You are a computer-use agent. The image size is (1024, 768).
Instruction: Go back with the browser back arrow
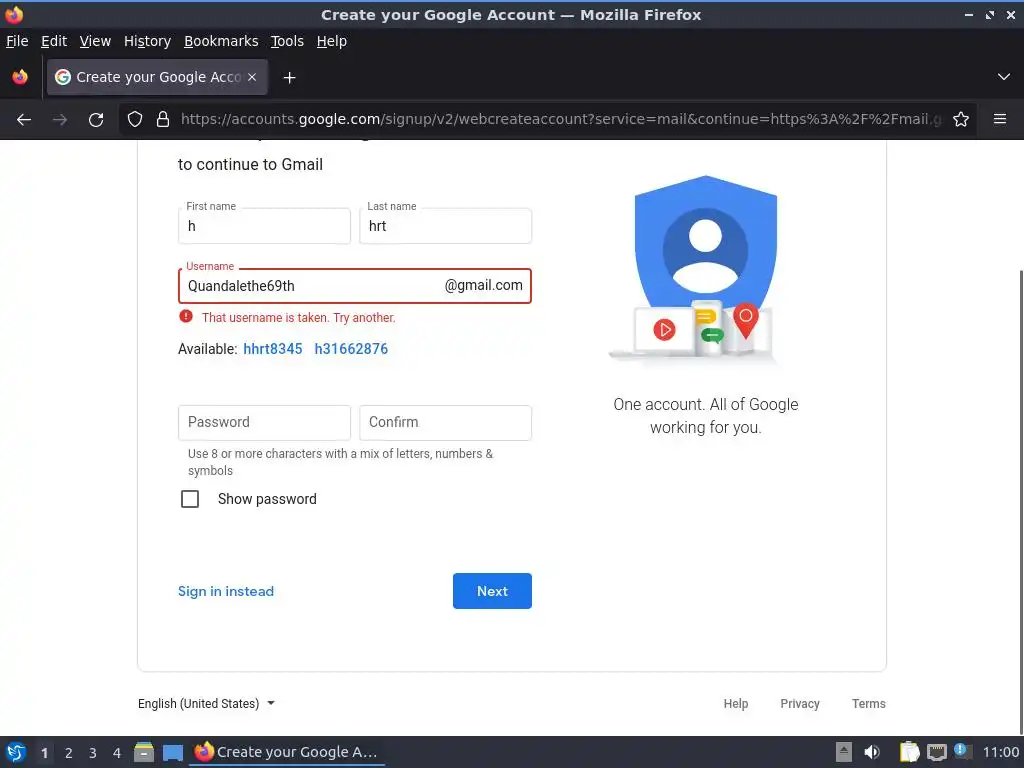tap(24, 120)
